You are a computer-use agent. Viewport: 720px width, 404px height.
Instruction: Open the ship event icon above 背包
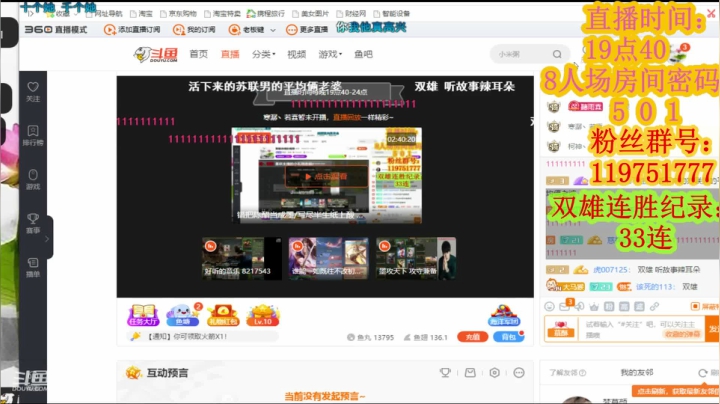coord(504,315)
